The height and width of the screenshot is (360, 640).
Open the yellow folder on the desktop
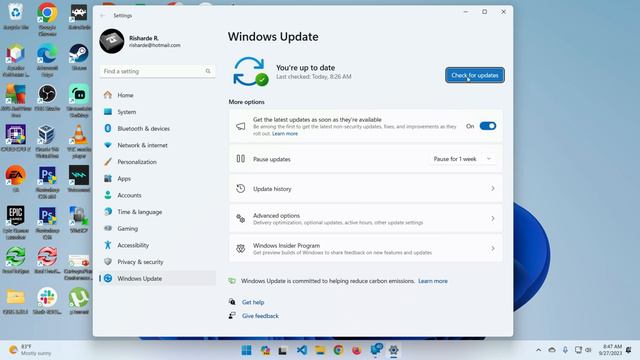click(x=16, y=300)
